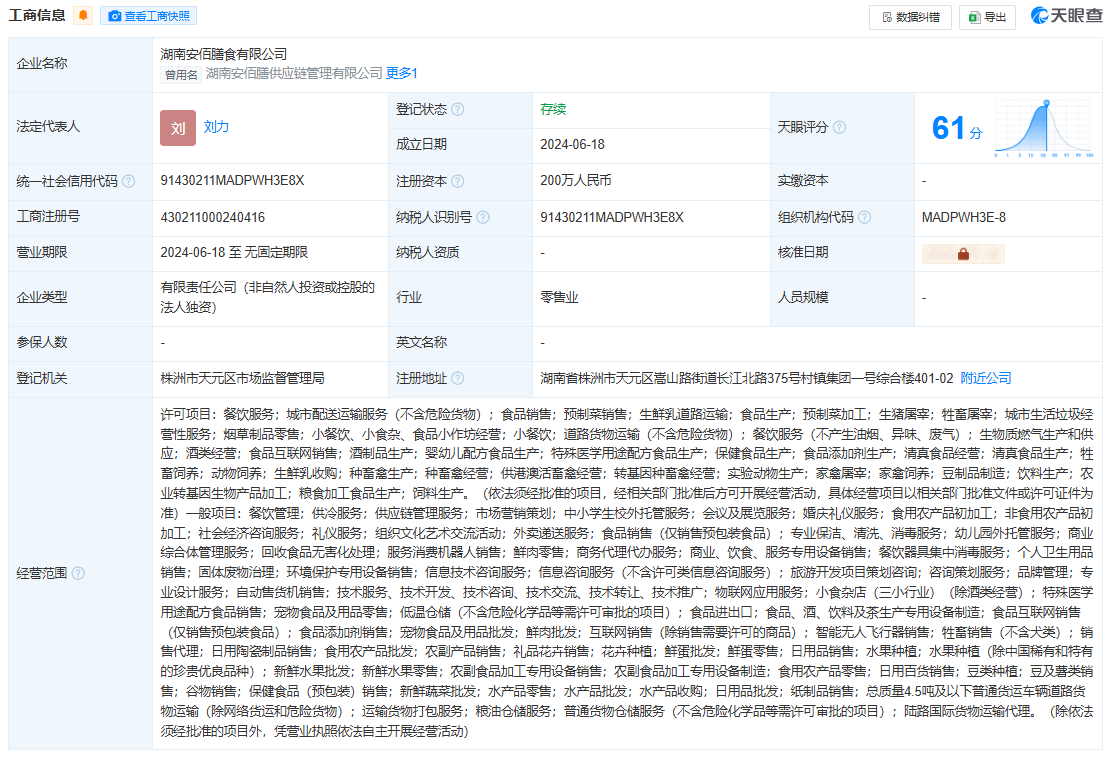Click help icon beside 经营范围

(x=78, y=573)
